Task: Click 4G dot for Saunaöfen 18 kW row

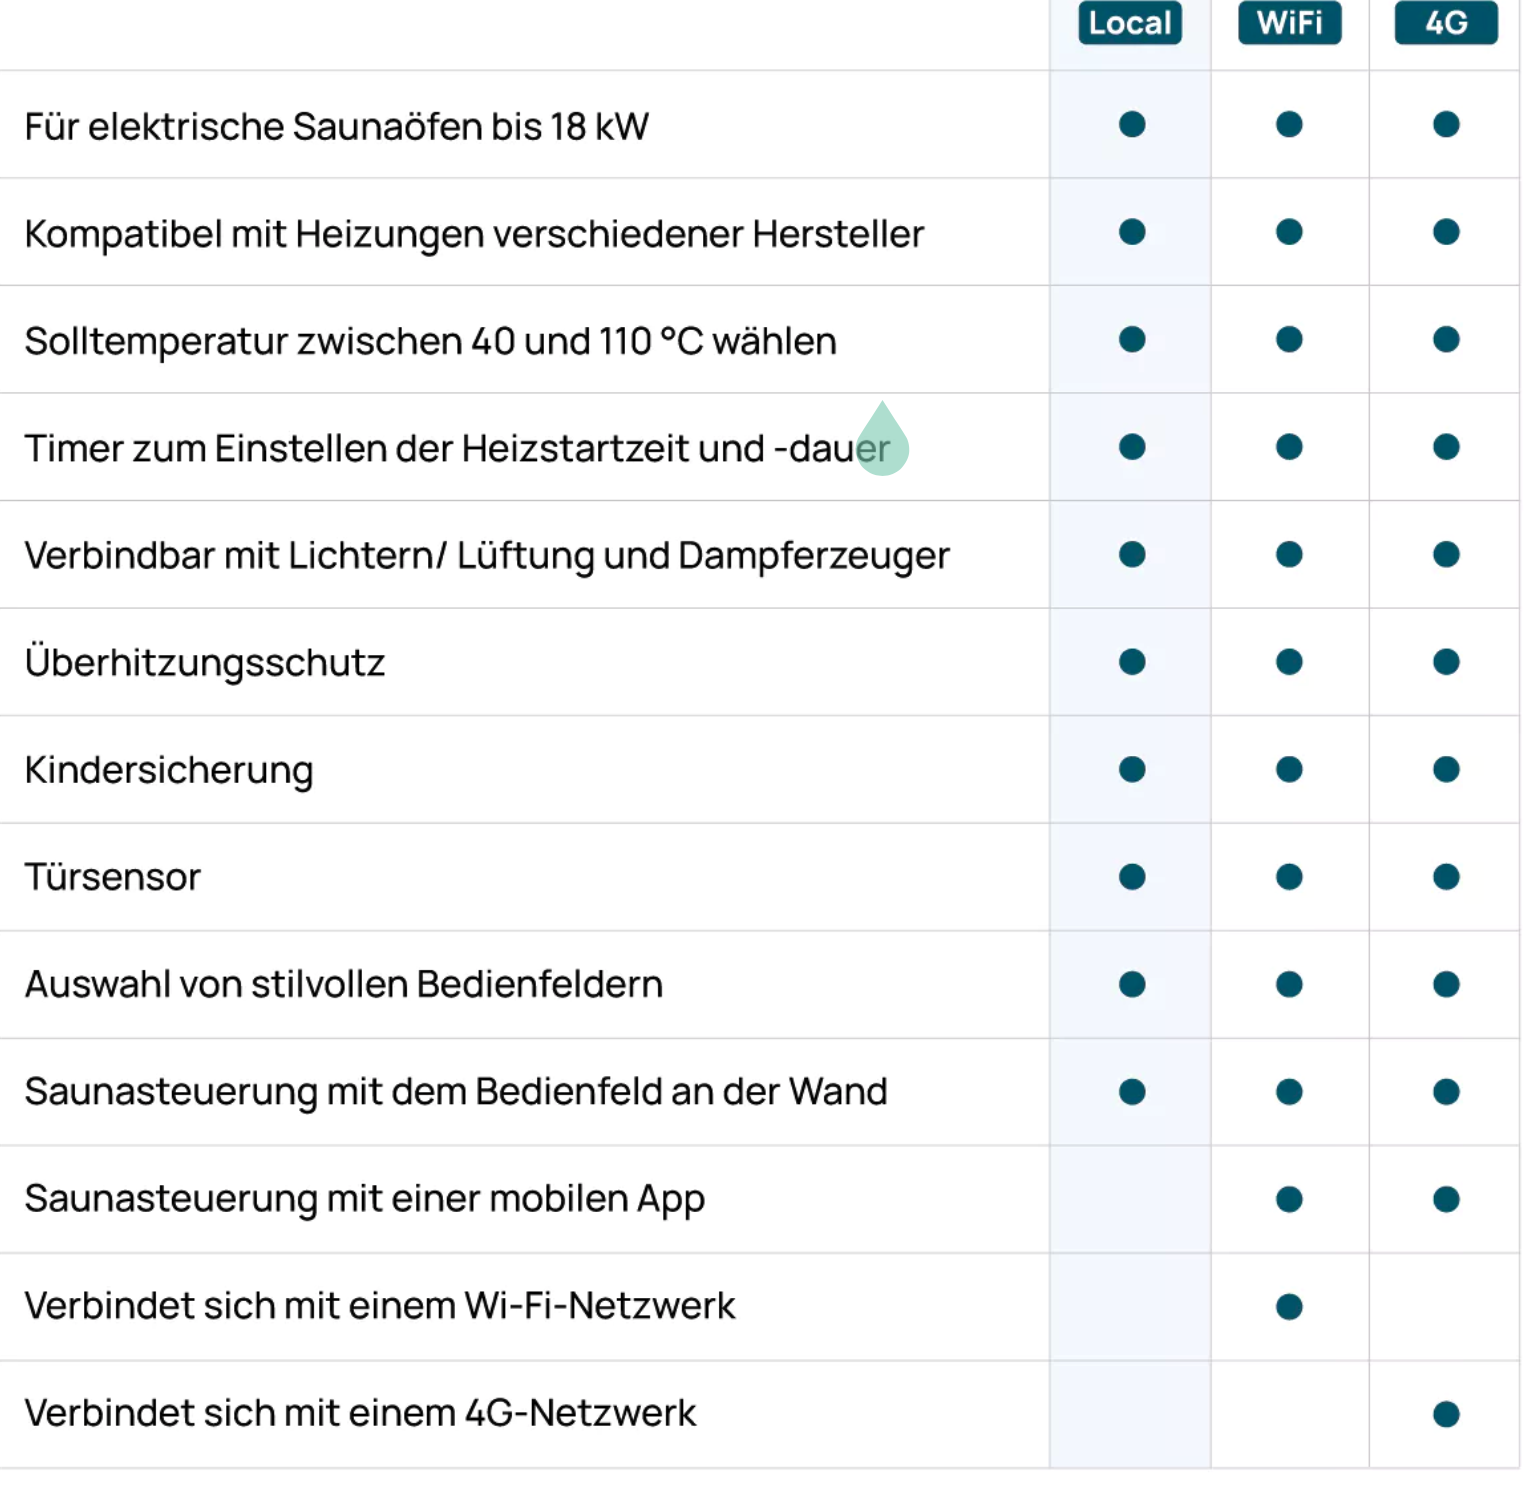Action: point(1446,125)
